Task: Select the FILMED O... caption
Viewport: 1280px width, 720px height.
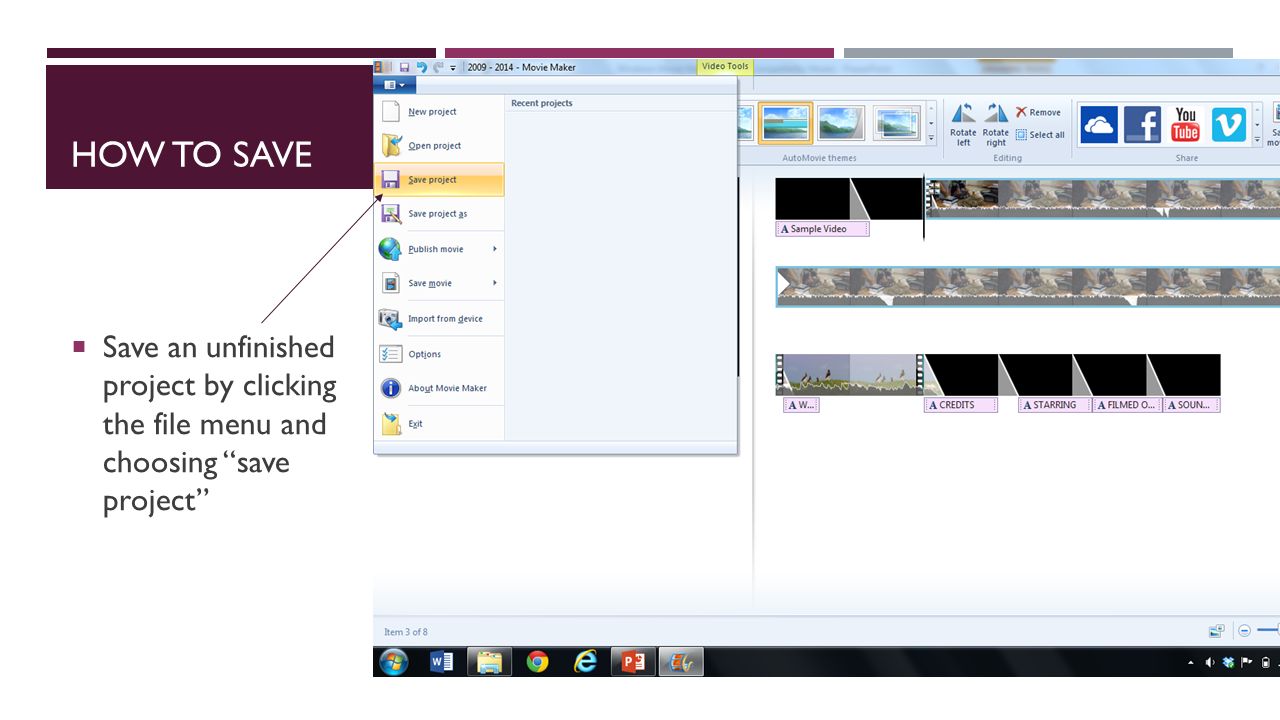Action: 1128,405
